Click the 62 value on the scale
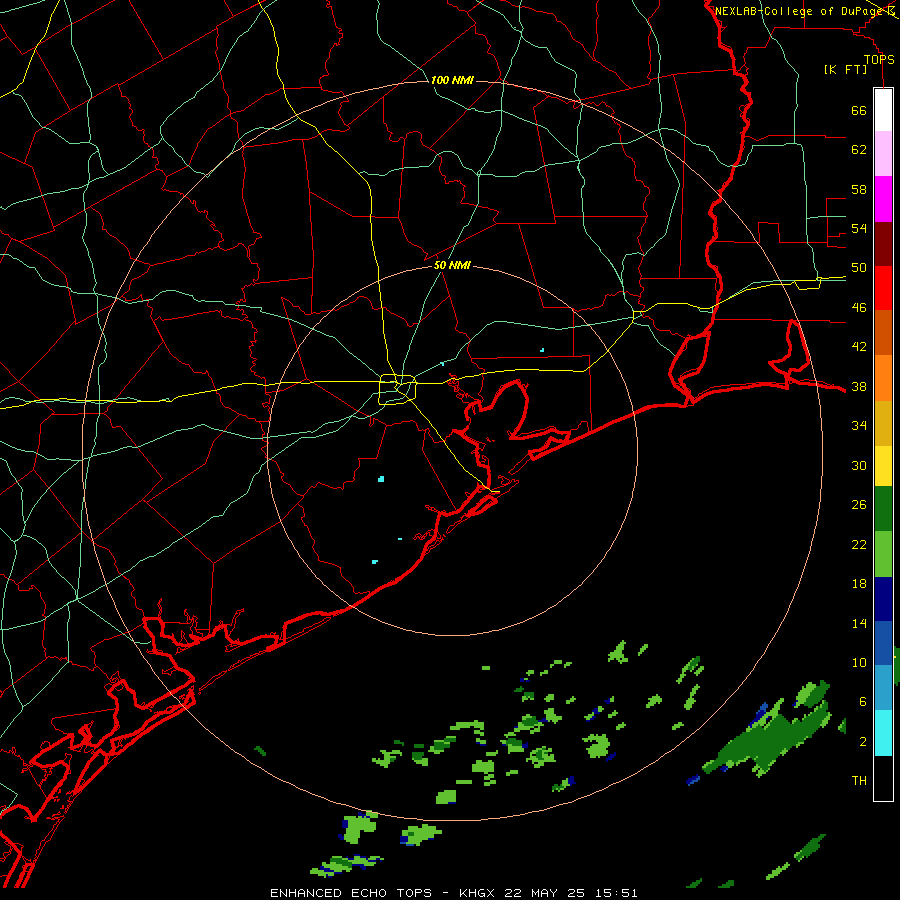The height and width of the screenshot is (900, 900). (x=859, y=150)
